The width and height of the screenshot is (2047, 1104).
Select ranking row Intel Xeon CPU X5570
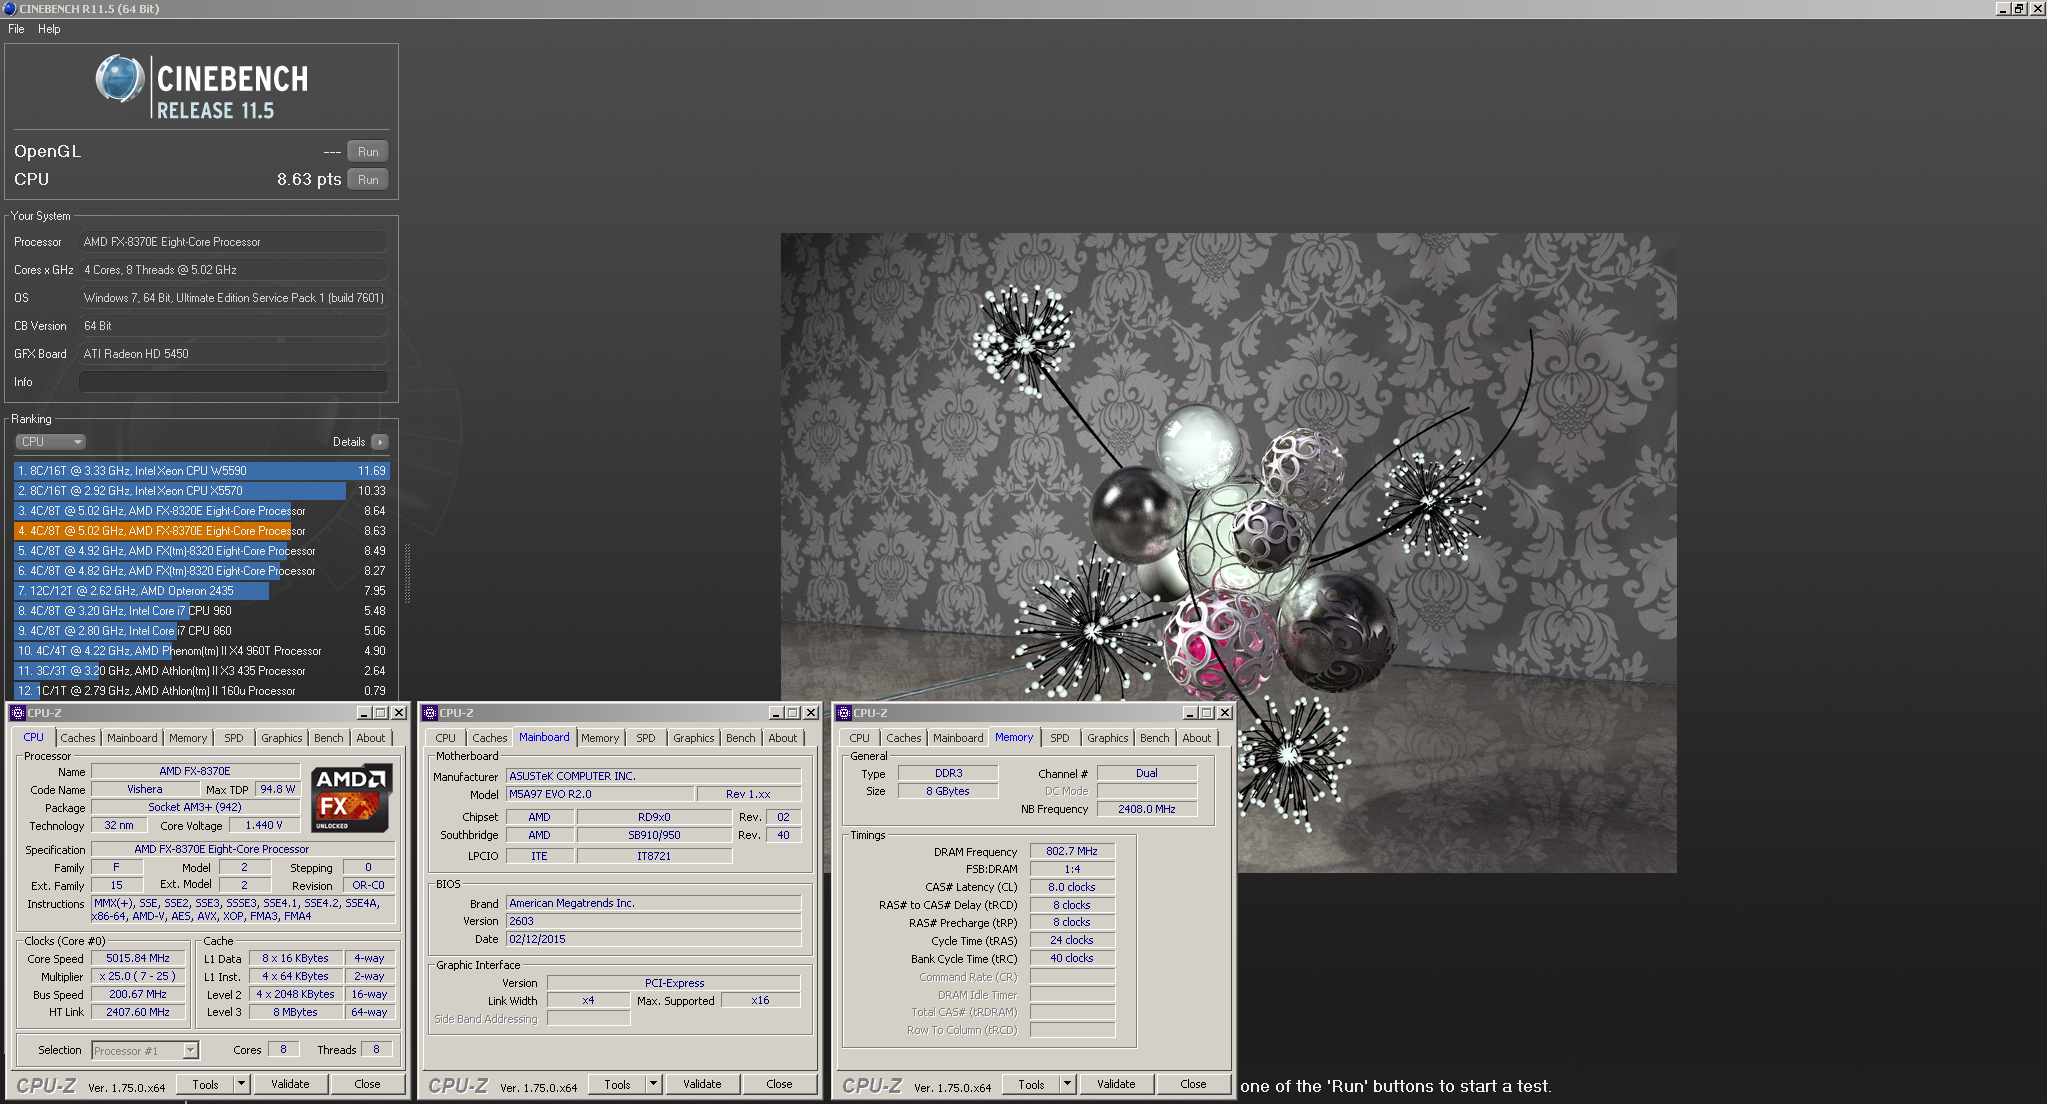tap(201, 491)
